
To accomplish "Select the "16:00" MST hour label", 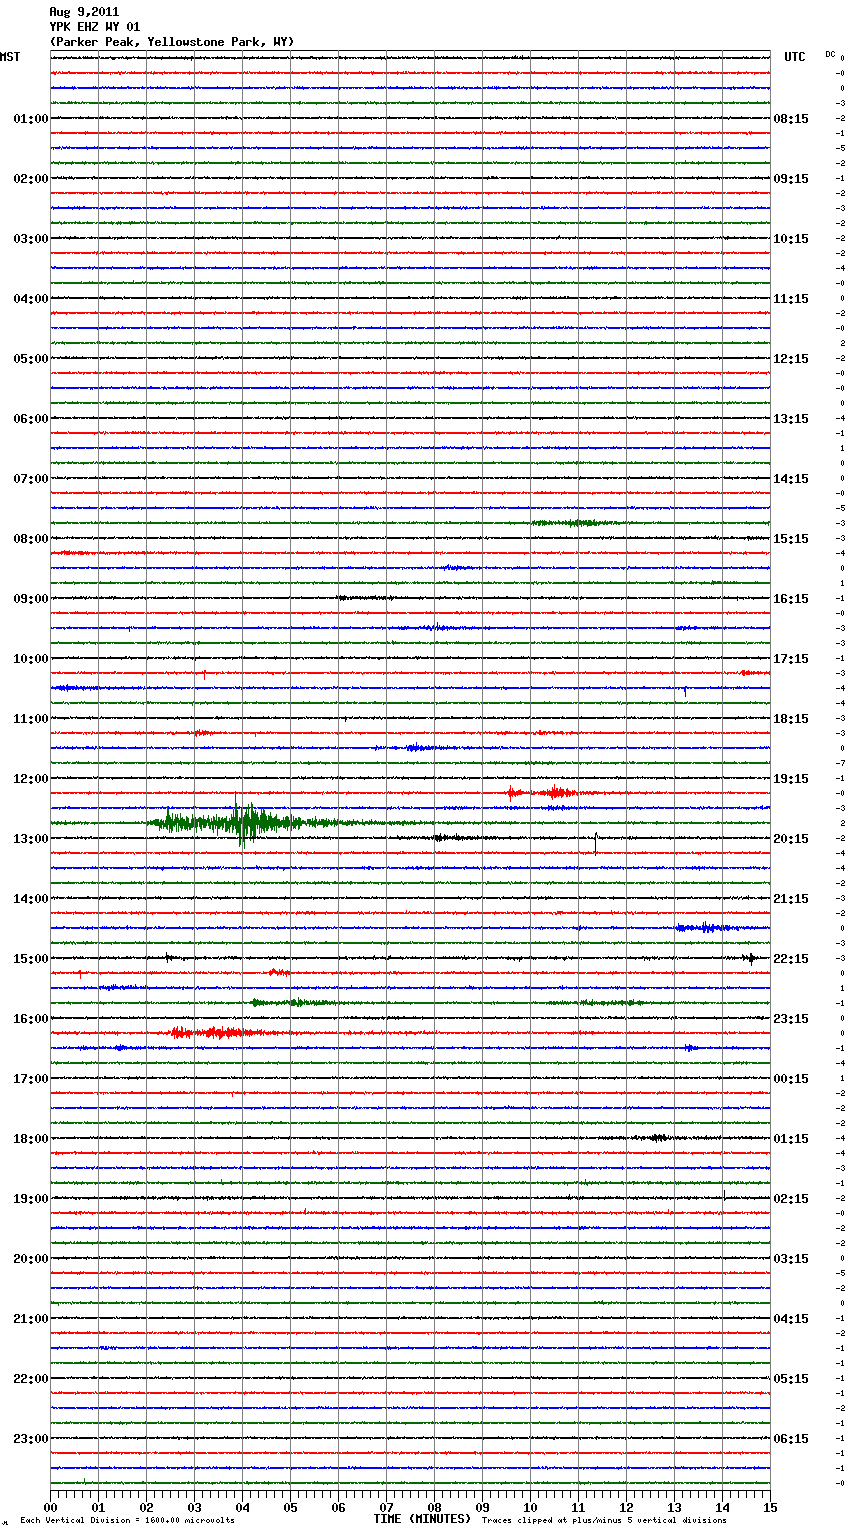I will pyautogui.click(x=31, y=1019).
